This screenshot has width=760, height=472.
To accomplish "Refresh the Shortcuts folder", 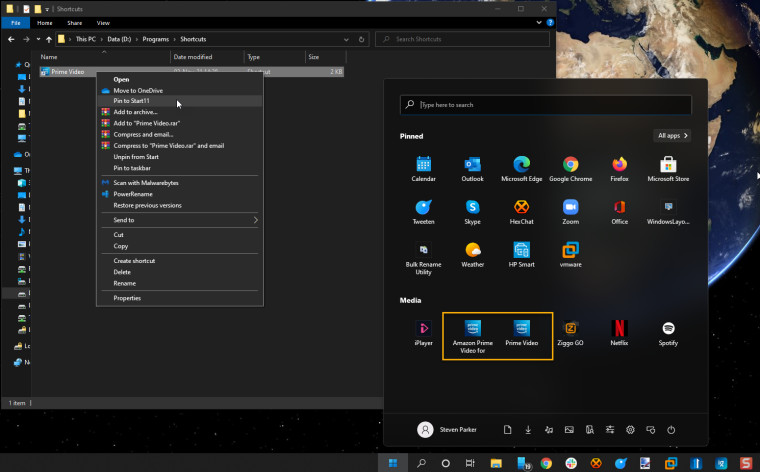I will pos(361,39).
